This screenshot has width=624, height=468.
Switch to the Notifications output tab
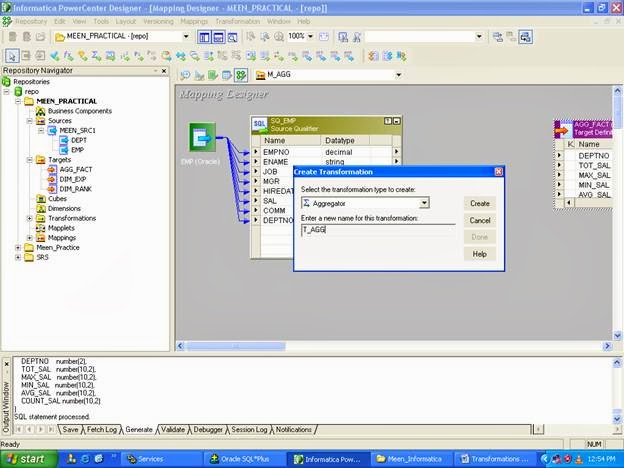[x=294, y=430]
